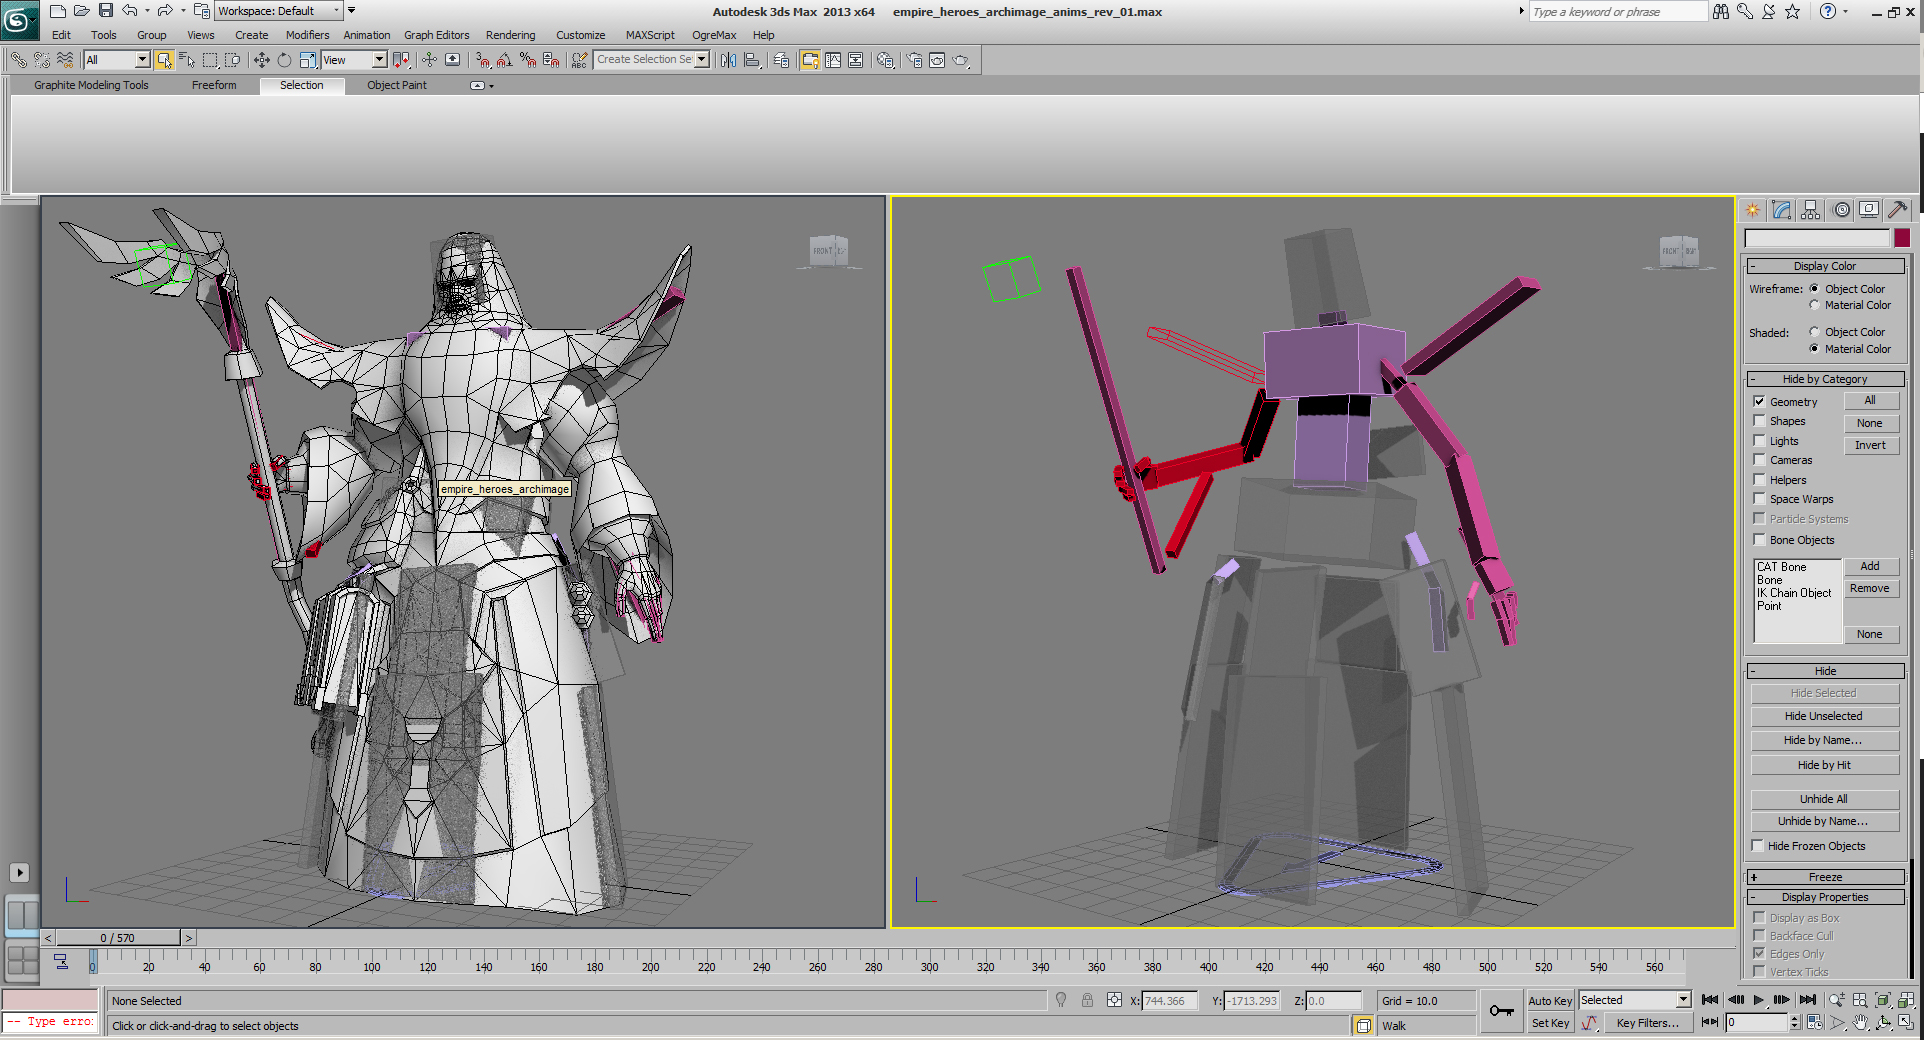This screenshot has width=1924, height=1040.
Task: Open the Utilities hammer panel
Action: coord(1897,210)
